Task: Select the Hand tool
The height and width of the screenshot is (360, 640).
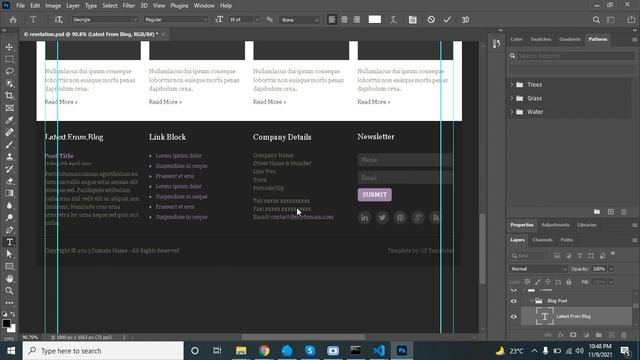Action: pos(9,279)
